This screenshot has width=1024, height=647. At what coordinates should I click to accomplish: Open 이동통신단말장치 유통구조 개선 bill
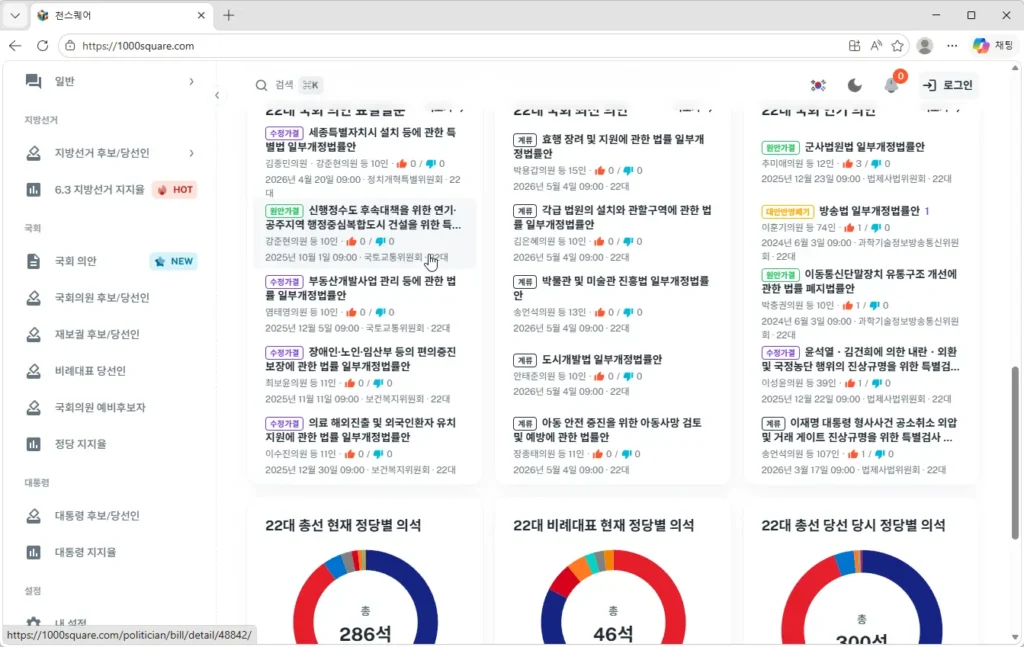tap(859, 281)
